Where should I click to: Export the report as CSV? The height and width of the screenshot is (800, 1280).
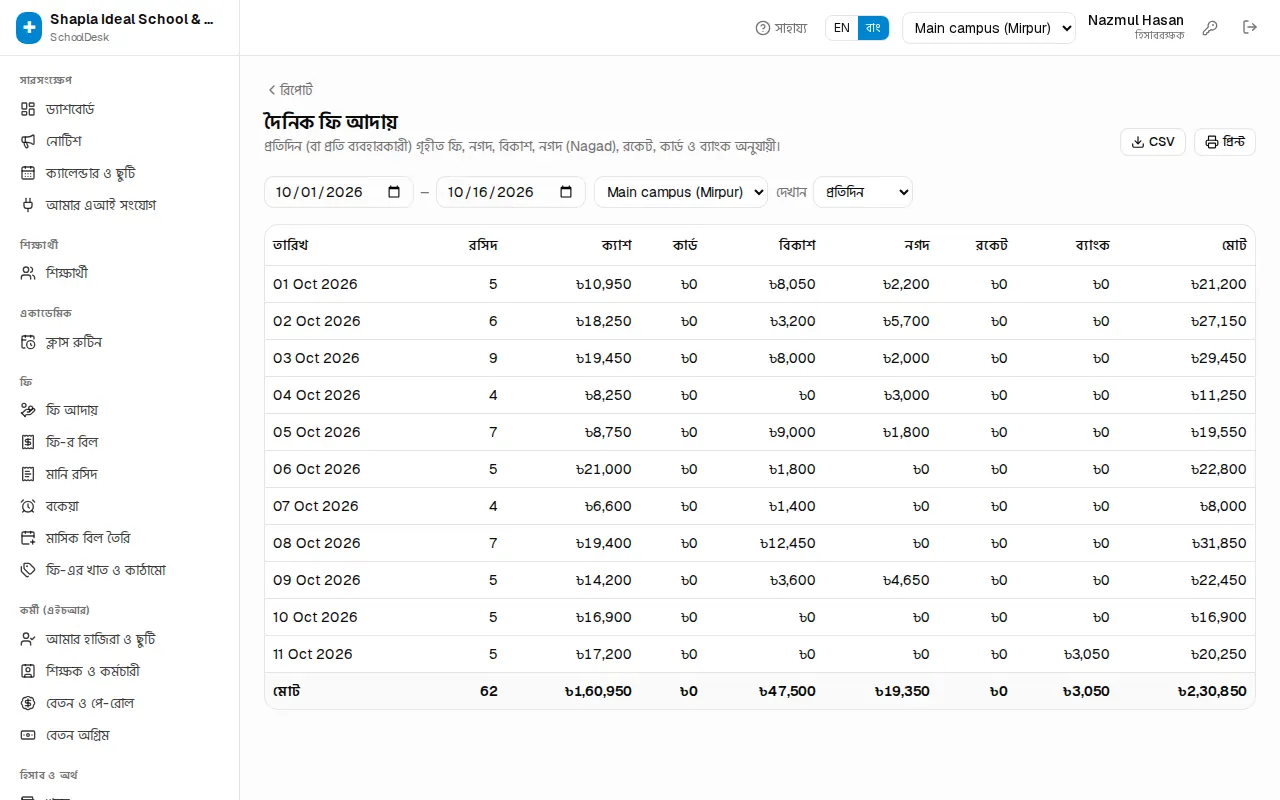pyautogui.click(x=1153, y=142)
